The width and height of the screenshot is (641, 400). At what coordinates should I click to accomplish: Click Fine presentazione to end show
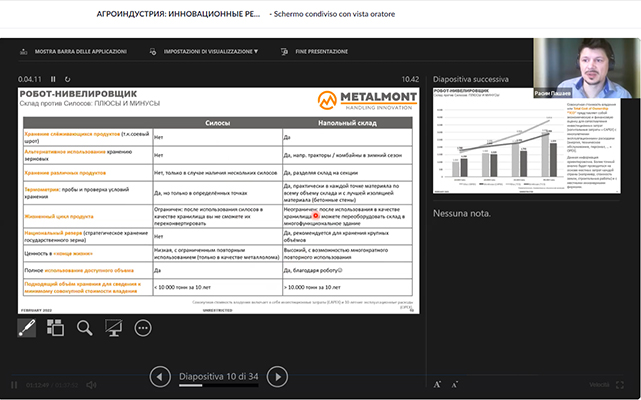pos(319,50)
